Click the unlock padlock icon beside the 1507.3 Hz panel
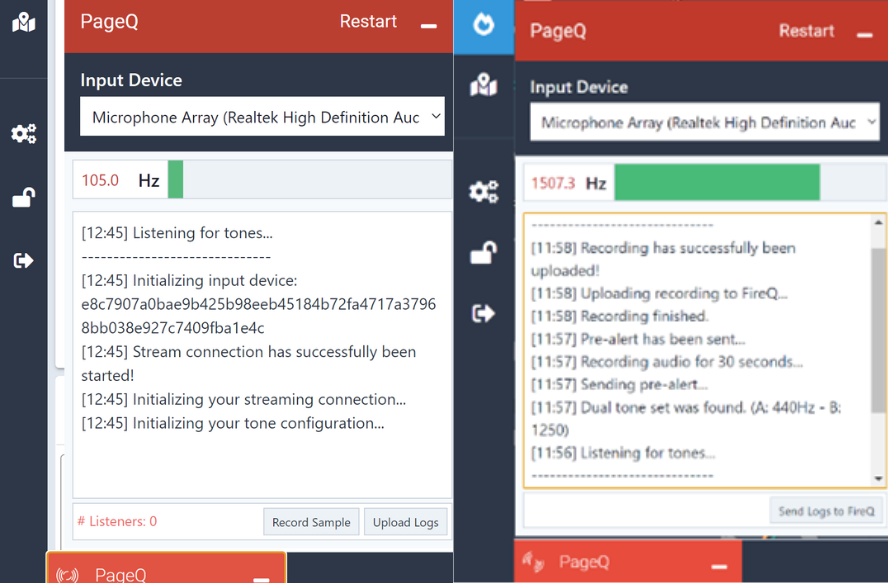888x586 pixels. pyautogui.click(x=484, y=253)
